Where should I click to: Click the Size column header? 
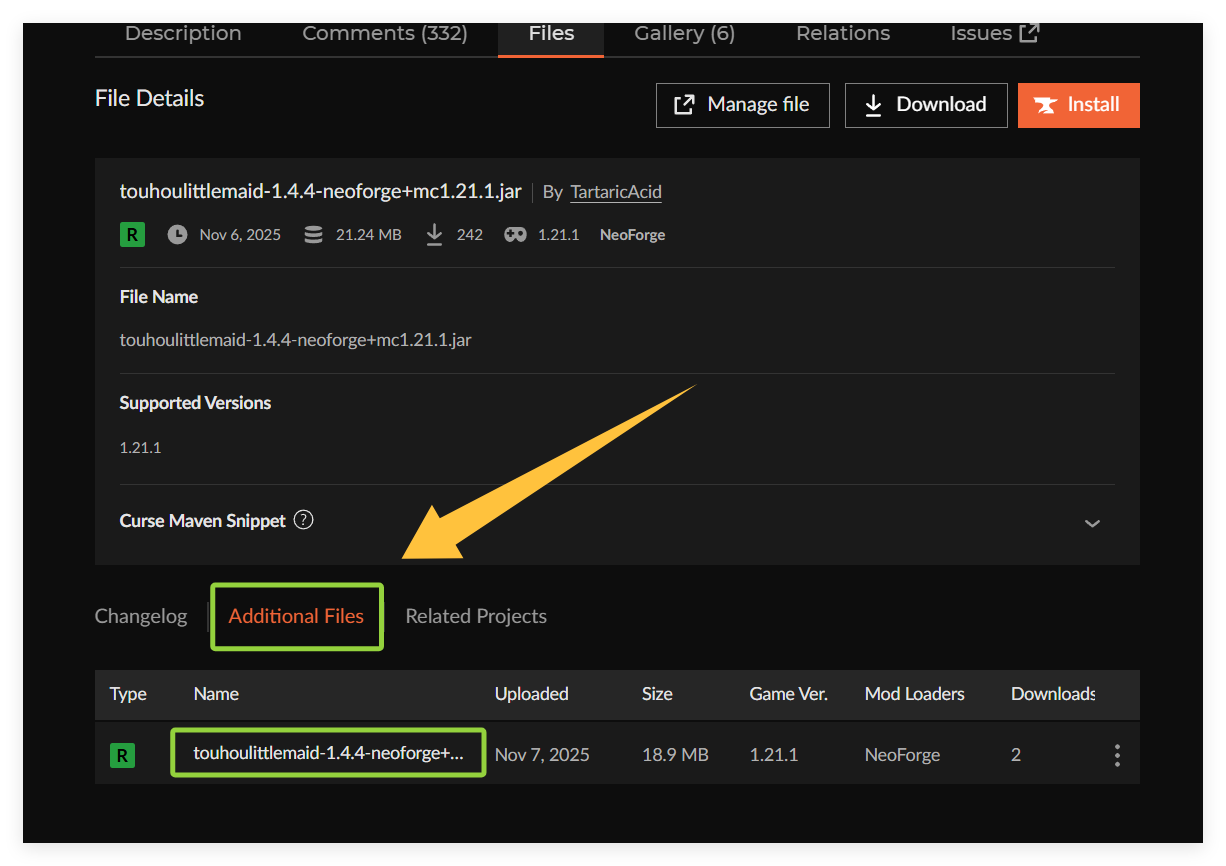click(x=657, y=694)
